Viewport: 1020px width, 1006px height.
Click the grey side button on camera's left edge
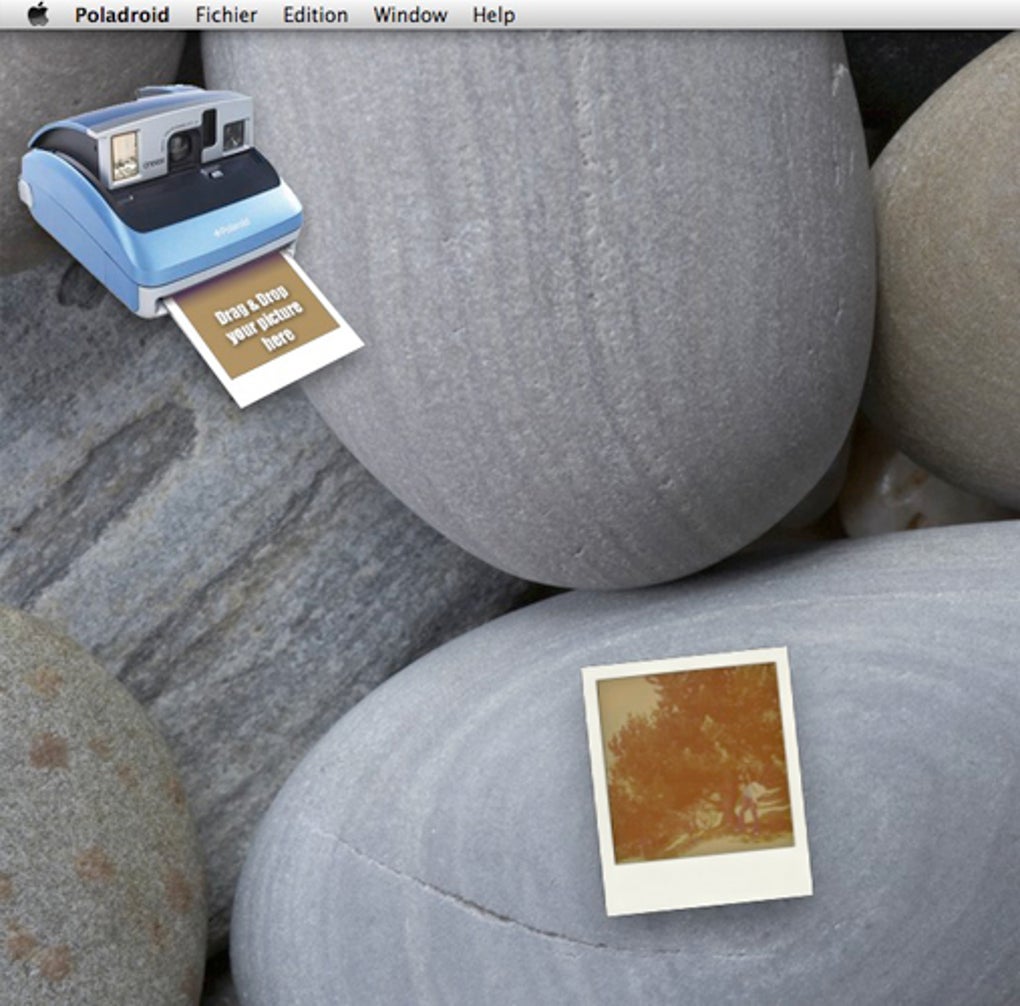pos(24,194)
